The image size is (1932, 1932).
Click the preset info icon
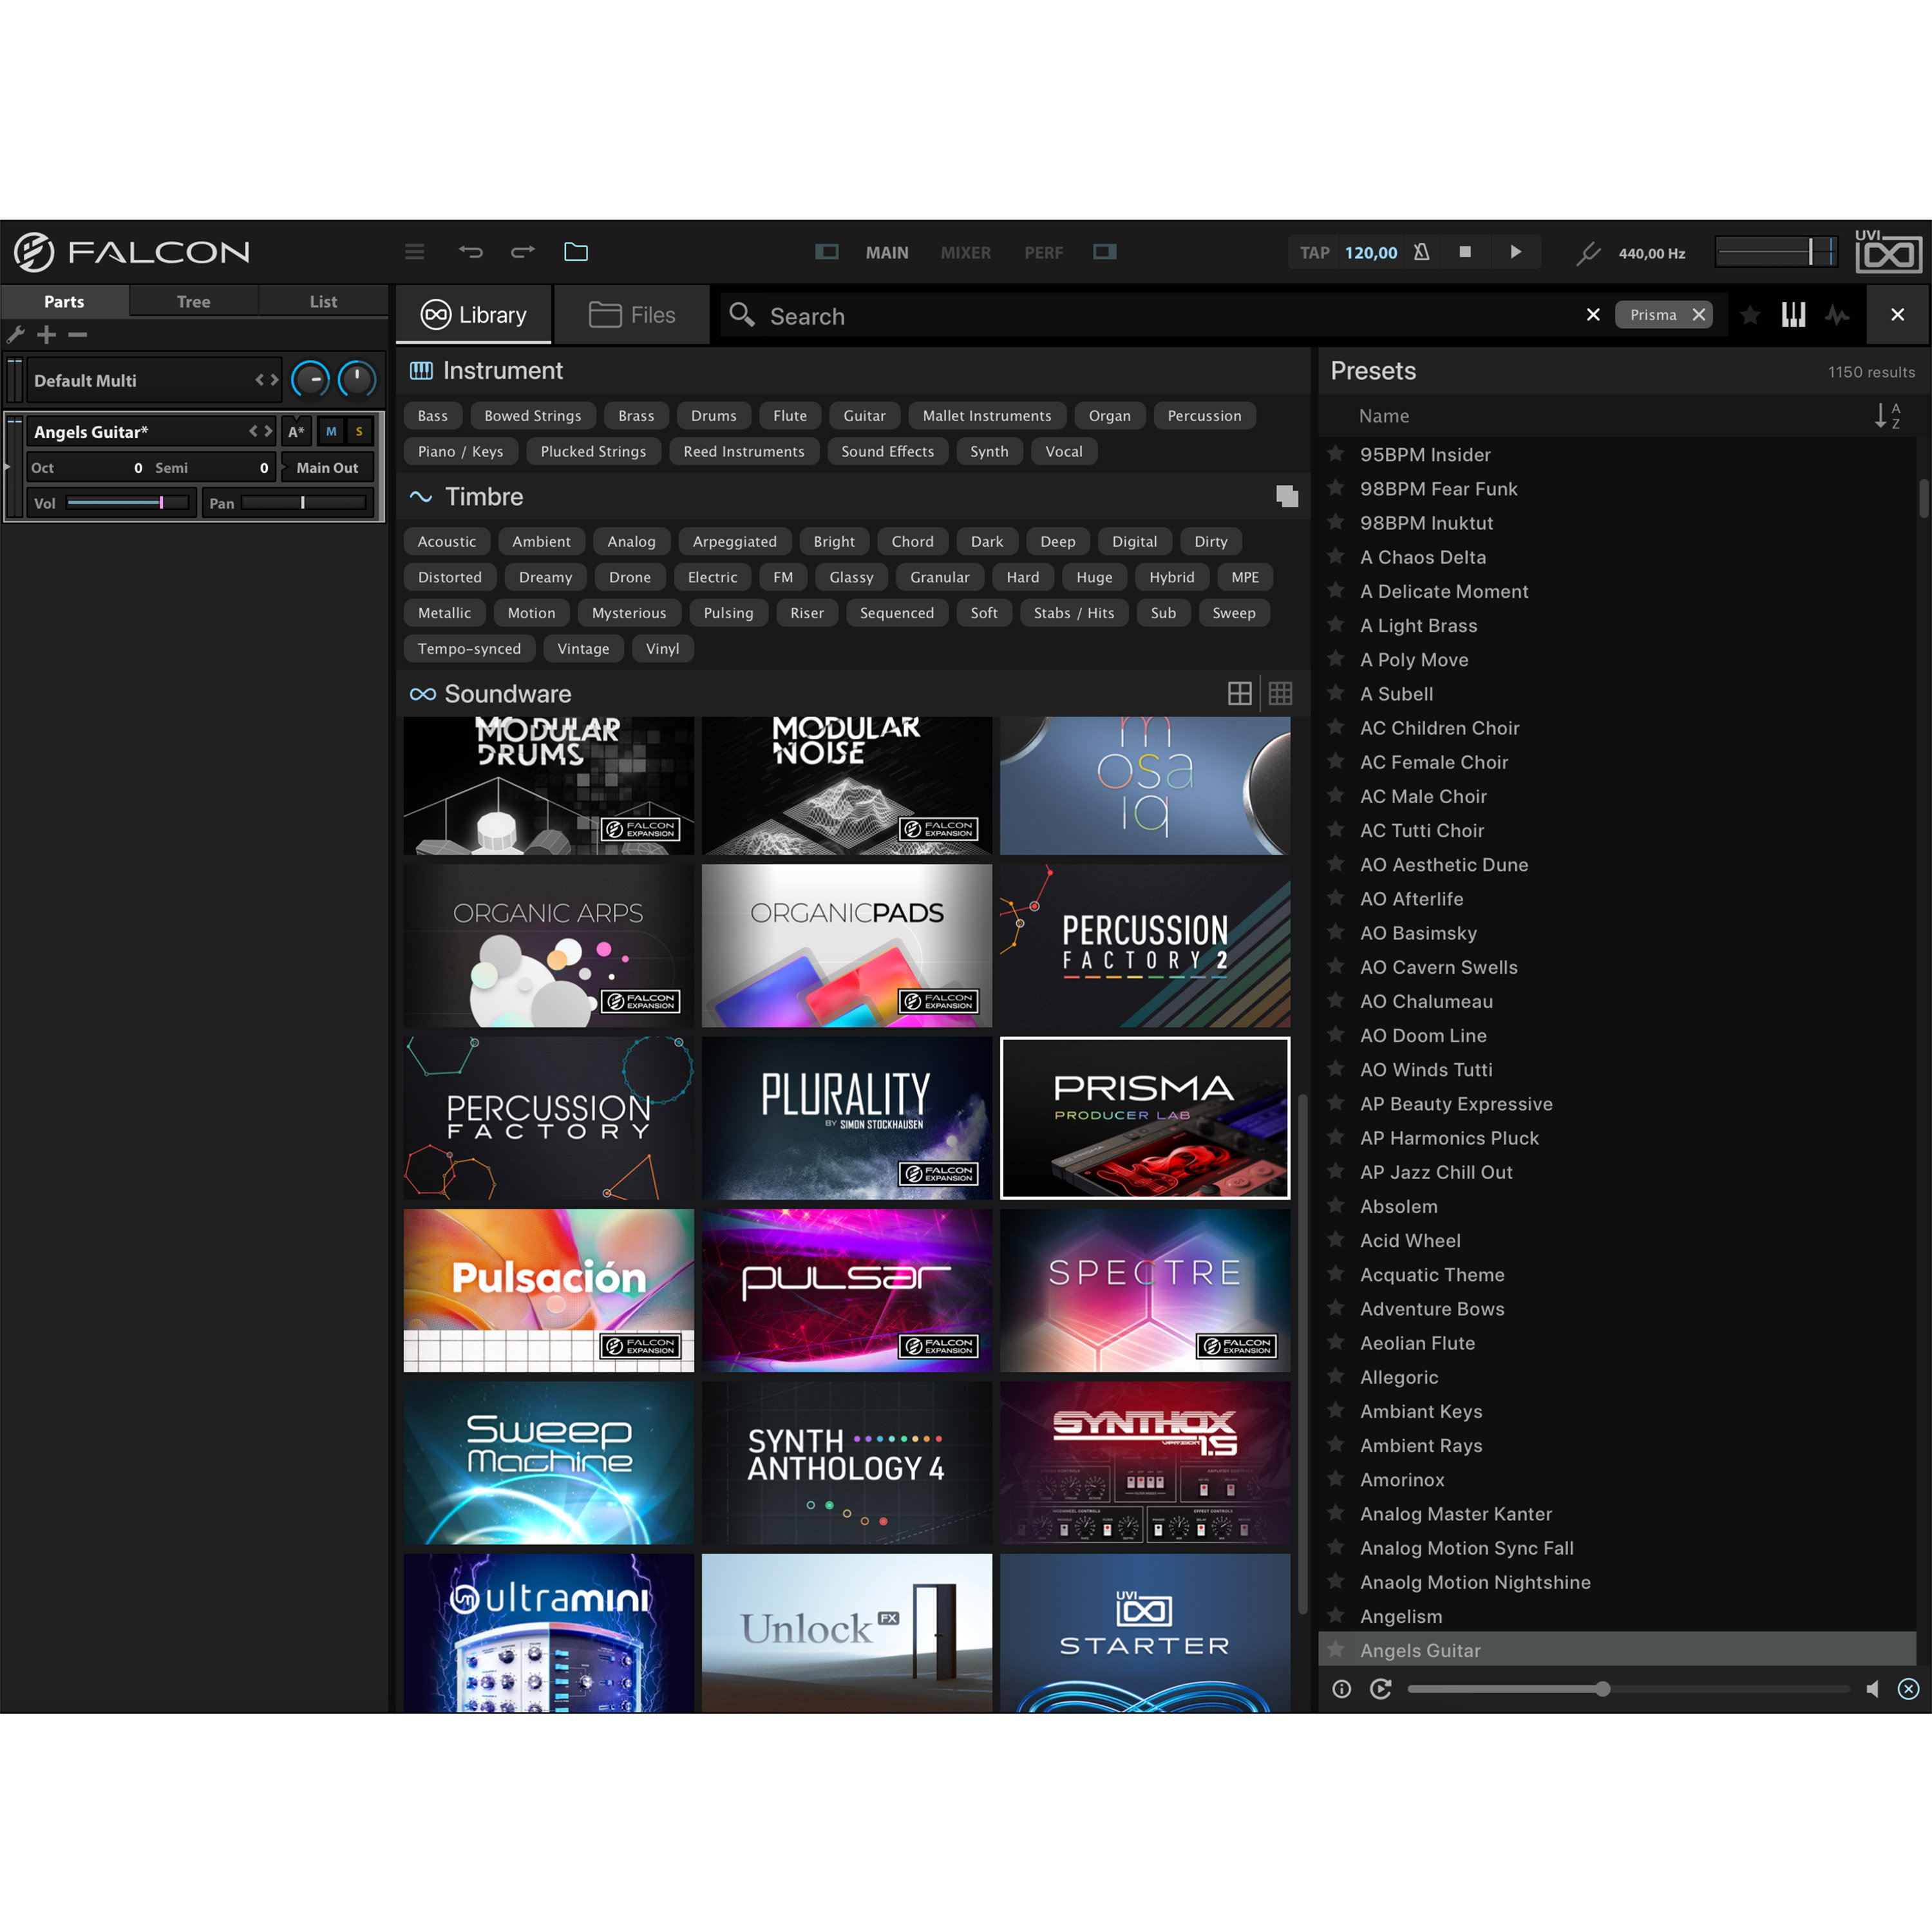(1341, 1689)
